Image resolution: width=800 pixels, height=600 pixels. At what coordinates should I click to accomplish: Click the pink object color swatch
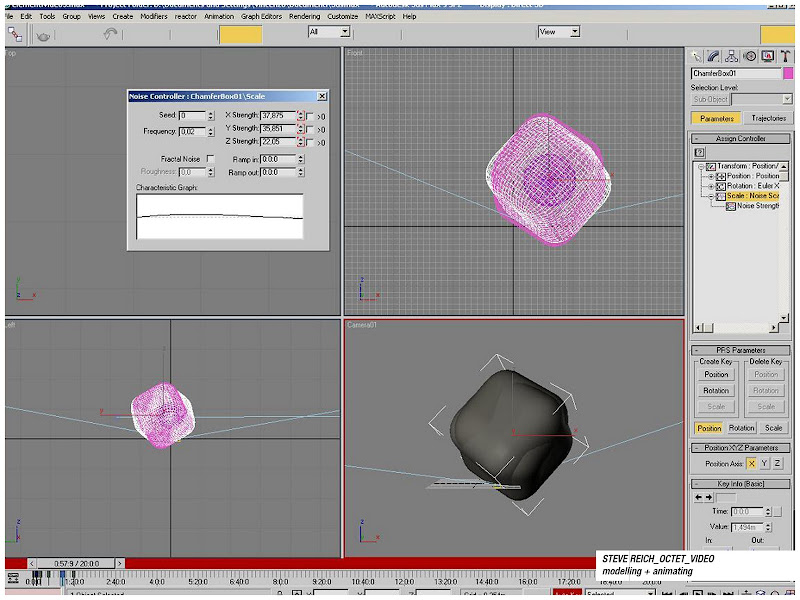pos(788,73)
